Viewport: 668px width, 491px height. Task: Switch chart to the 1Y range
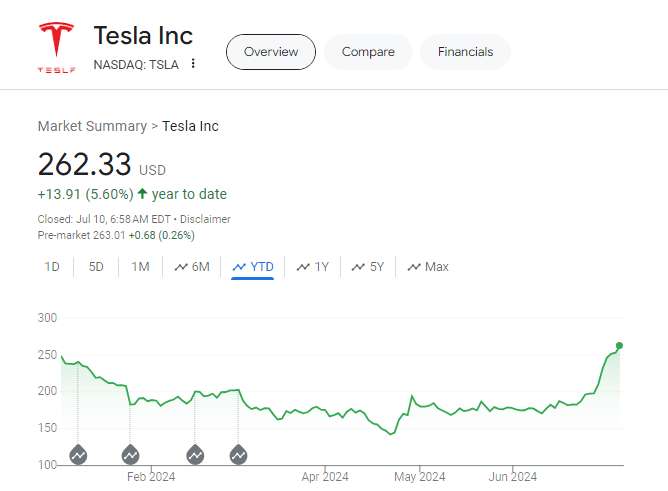point(312,267)
